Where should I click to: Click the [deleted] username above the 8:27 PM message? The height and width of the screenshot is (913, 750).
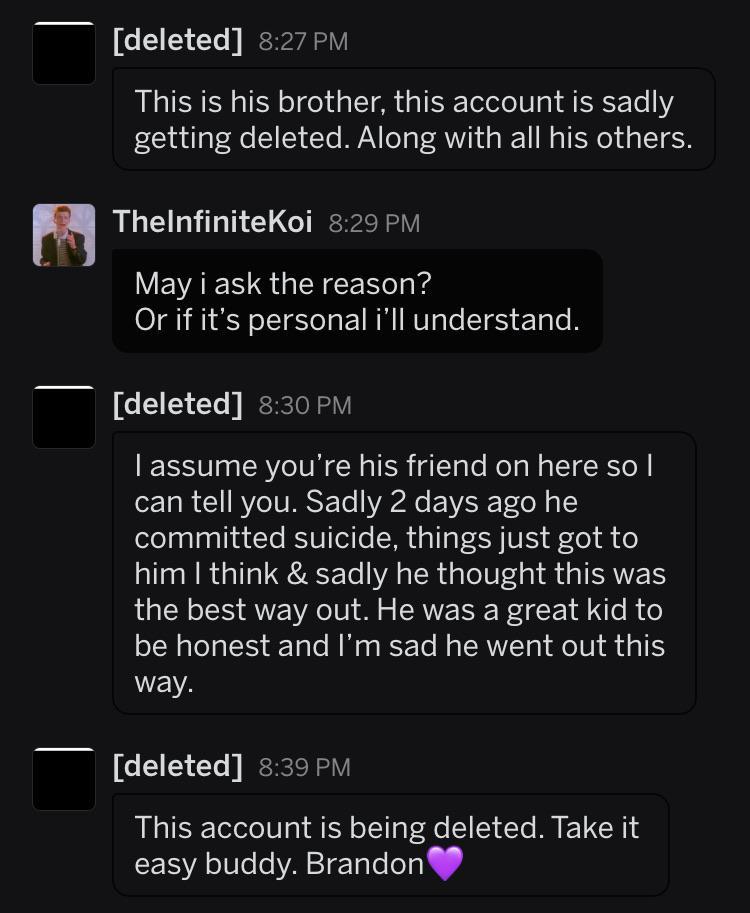click(x=178, y=41)
